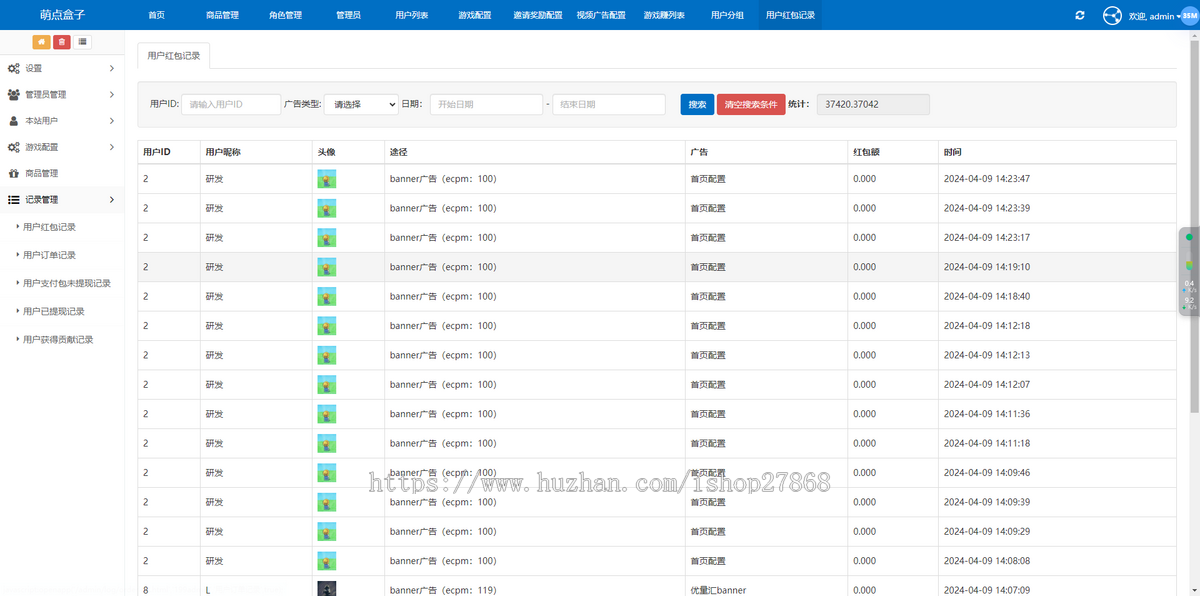Click the refresh icon in the top bar
Image resolution: width=1200 pixels, height=596 pixels.
[1080, 15]
